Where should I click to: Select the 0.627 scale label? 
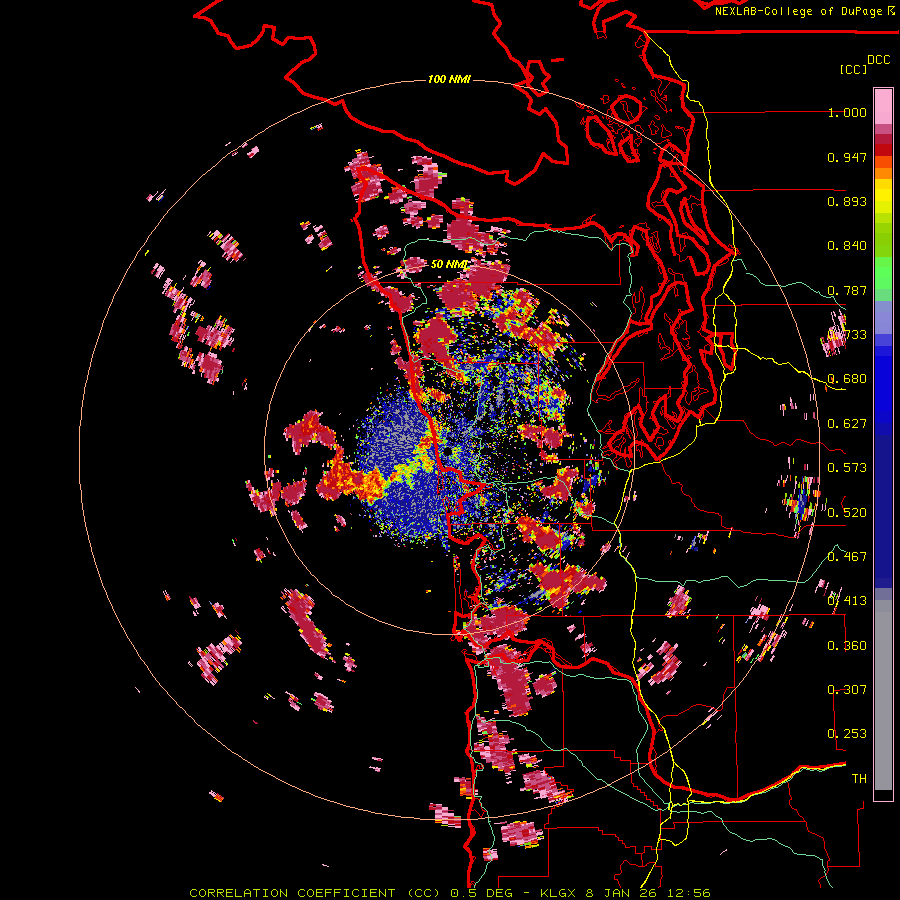(847, 424)
